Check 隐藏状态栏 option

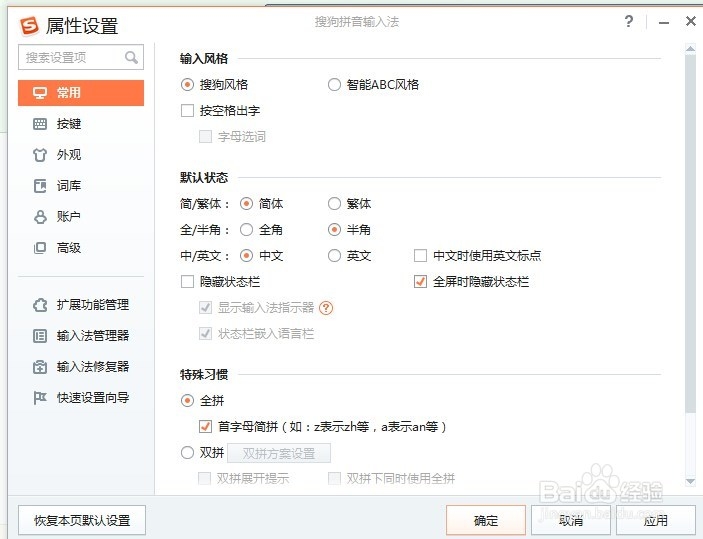[187, 282]
